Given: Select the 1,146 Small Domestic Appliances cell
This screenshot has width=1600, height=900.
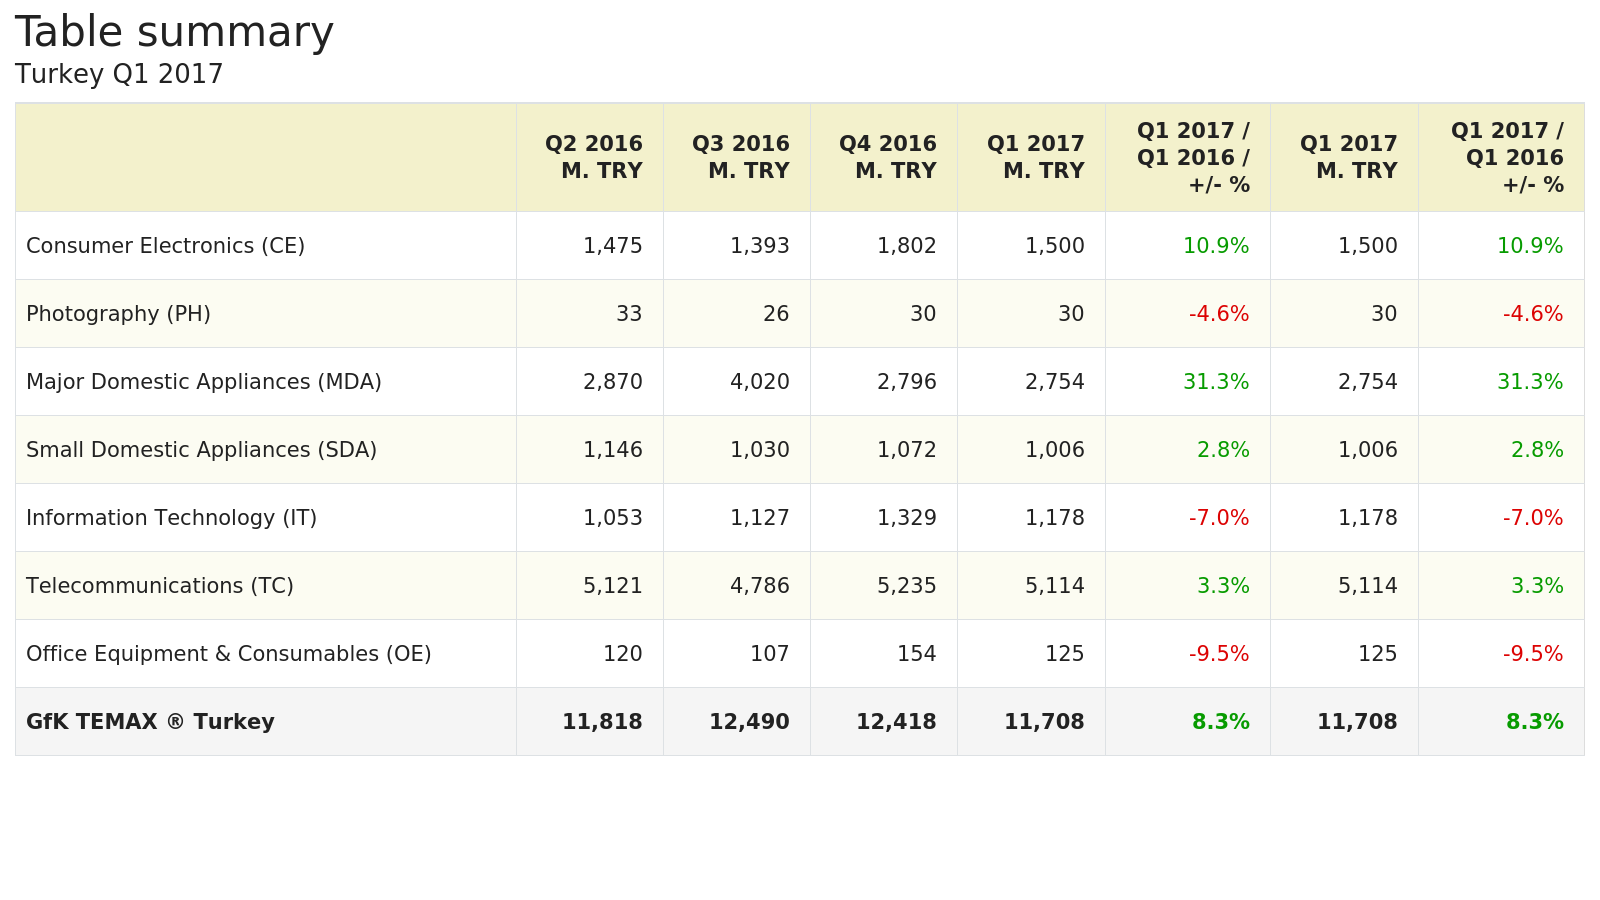Looking at the screenshot, I should coord(612,450).
